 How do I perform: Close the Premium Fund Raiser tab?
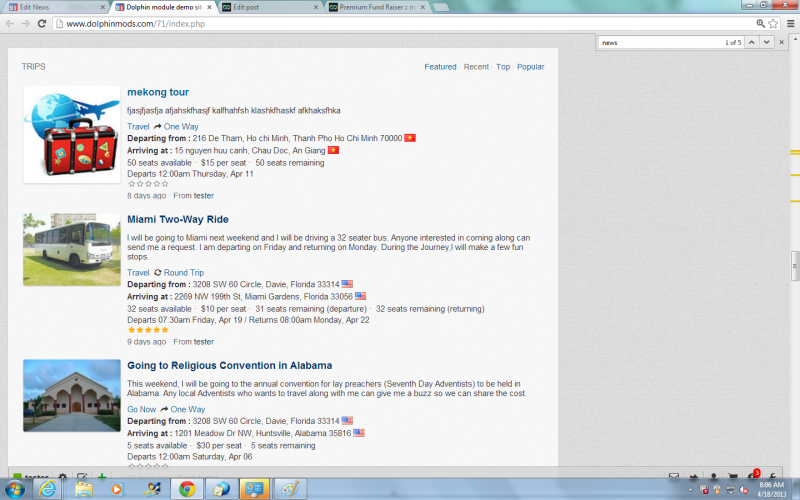point(423,7)
